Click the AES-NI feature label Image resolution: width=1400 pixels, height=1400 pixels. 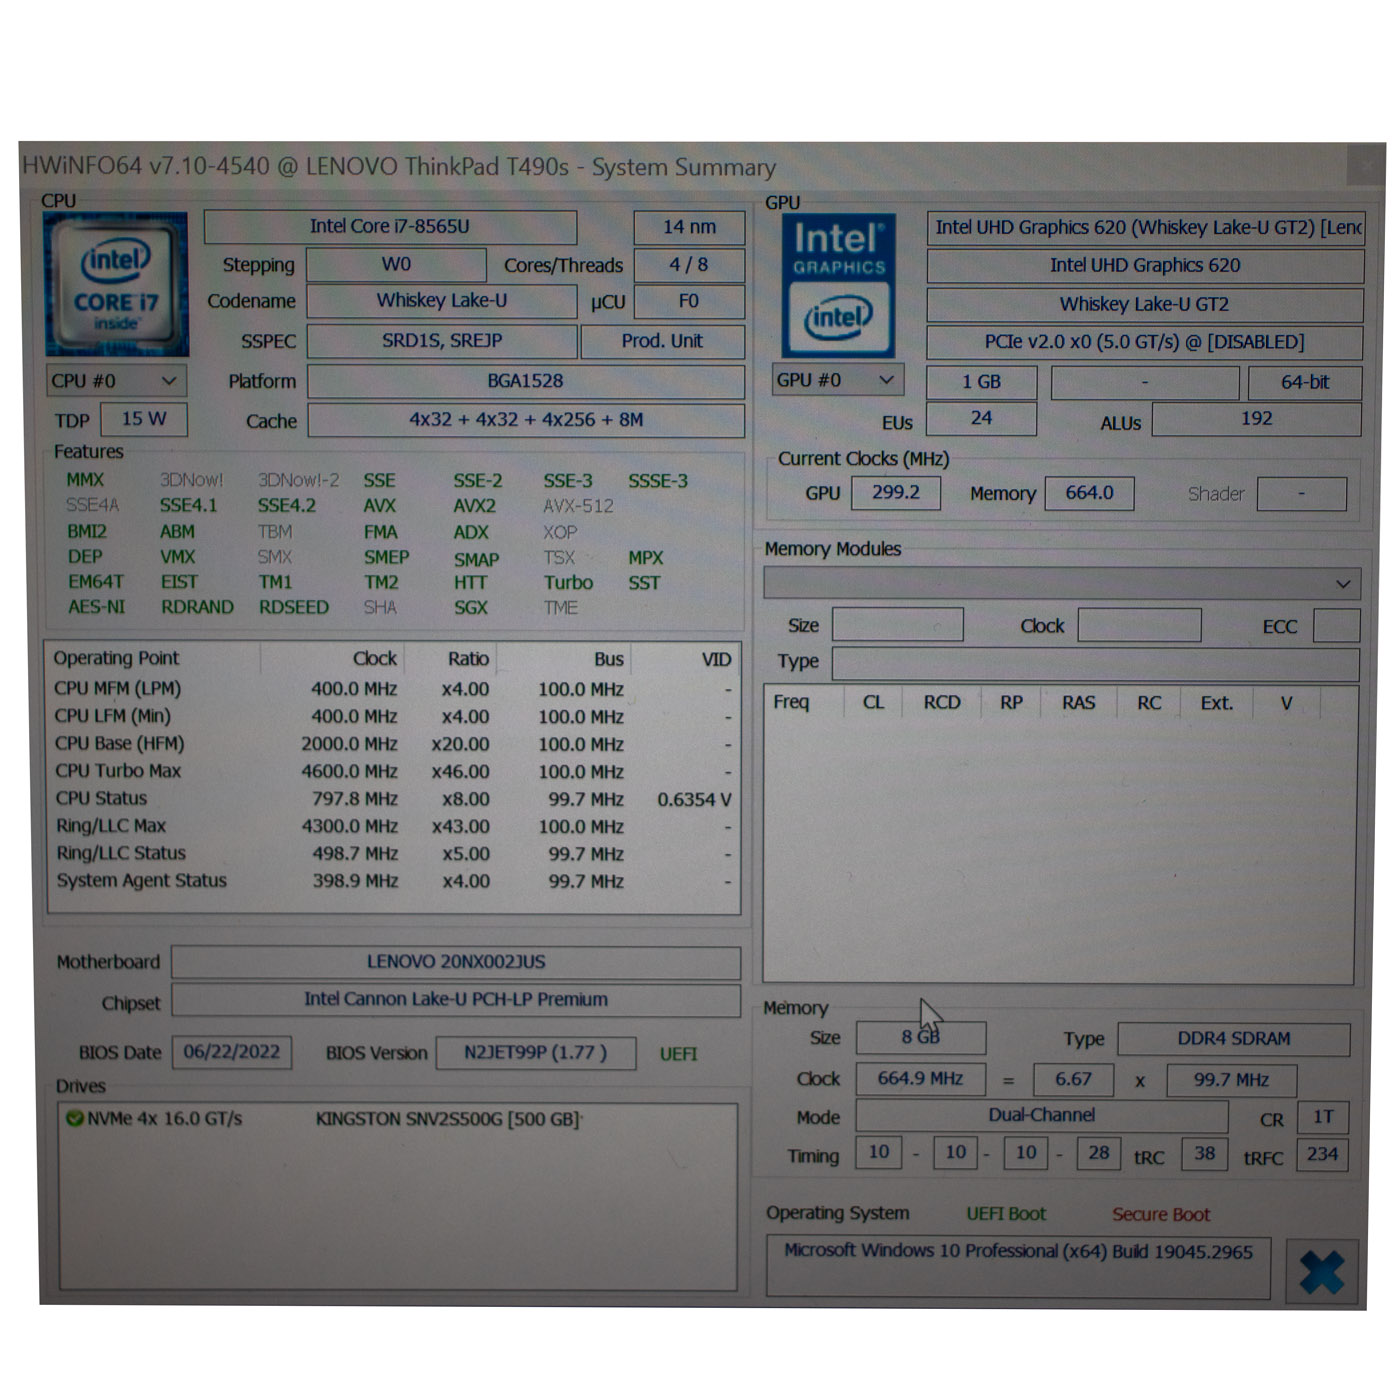tap(96, 607)
